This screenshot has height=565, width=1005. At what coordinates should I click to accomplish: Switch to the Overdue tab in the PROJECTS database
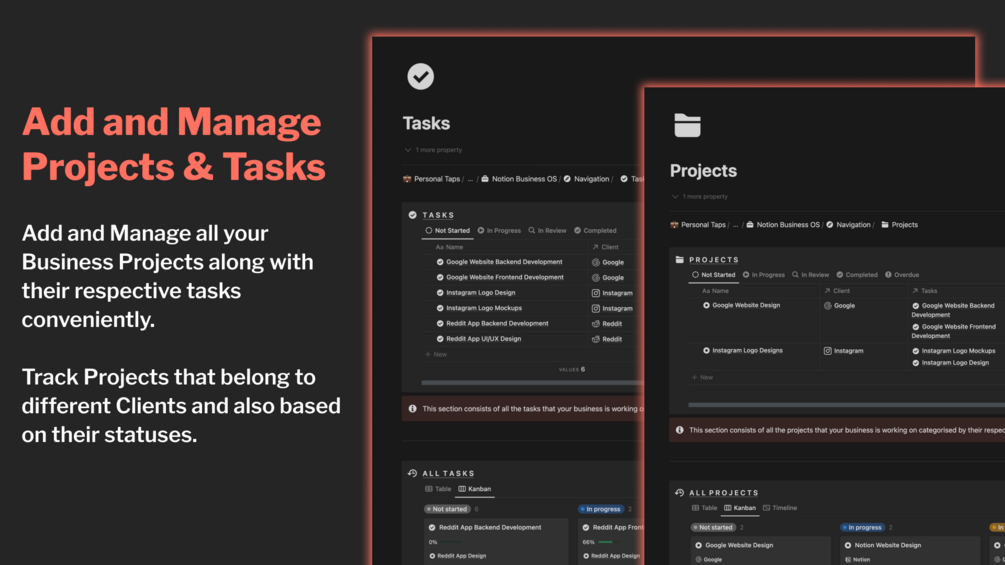coord(902,275)
